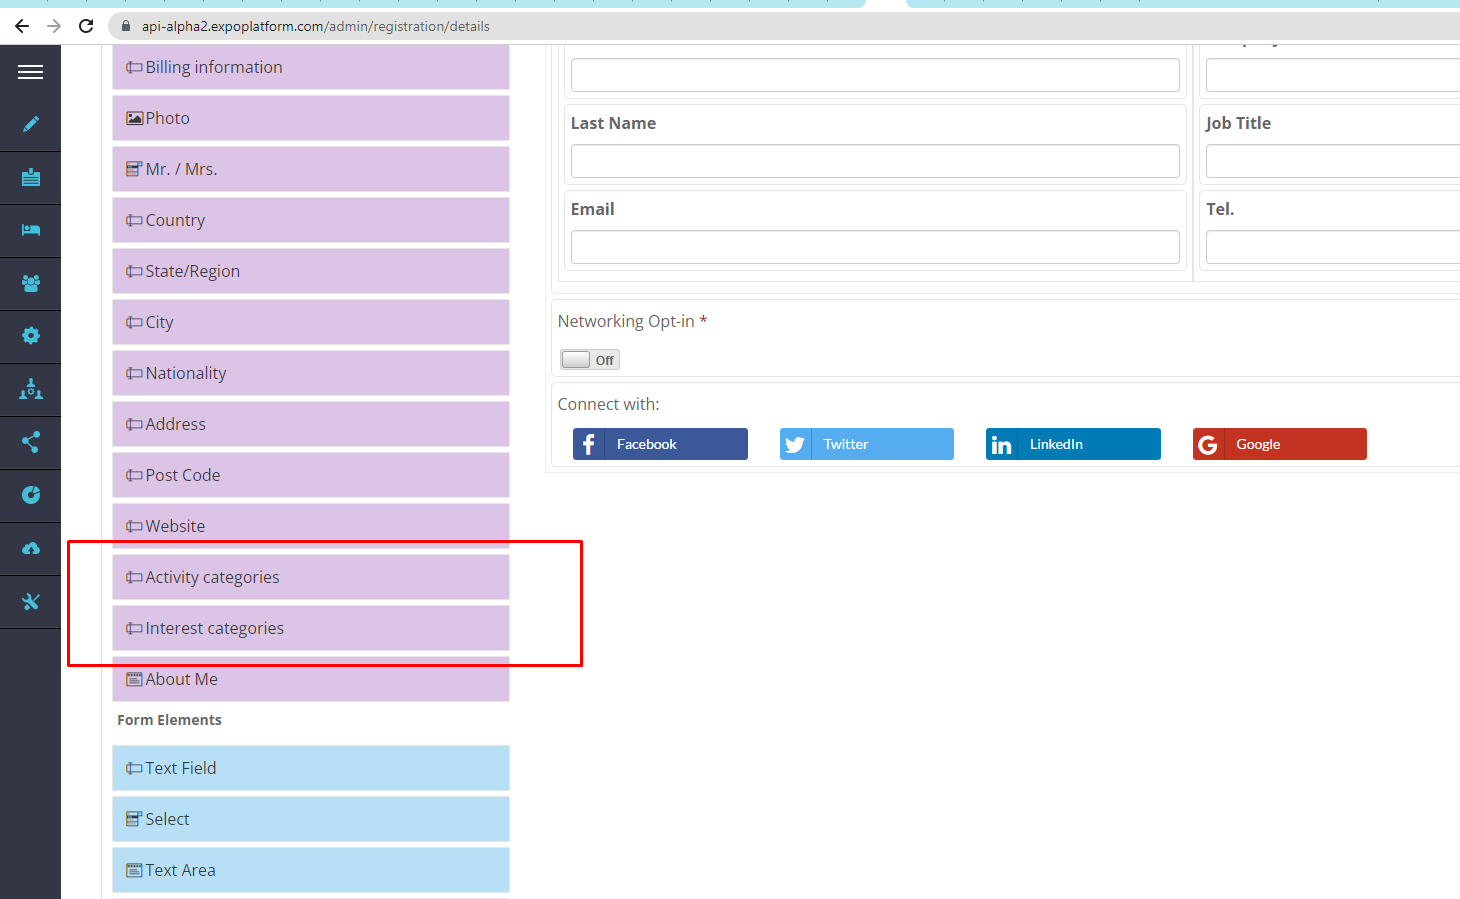Click into the Last Name input field
This screenshot has width=1460, height=899.
tap(874, 161)
